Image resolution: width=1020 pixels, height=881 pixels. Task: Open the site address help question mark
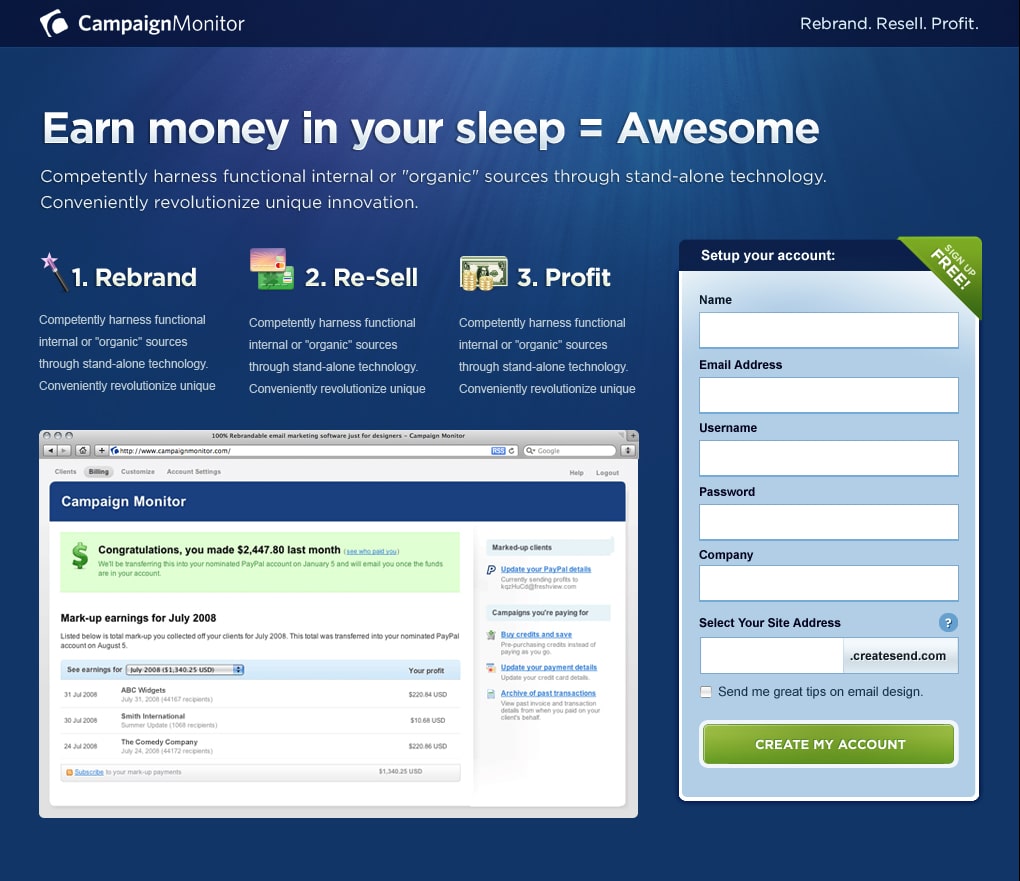pos(948,622)
